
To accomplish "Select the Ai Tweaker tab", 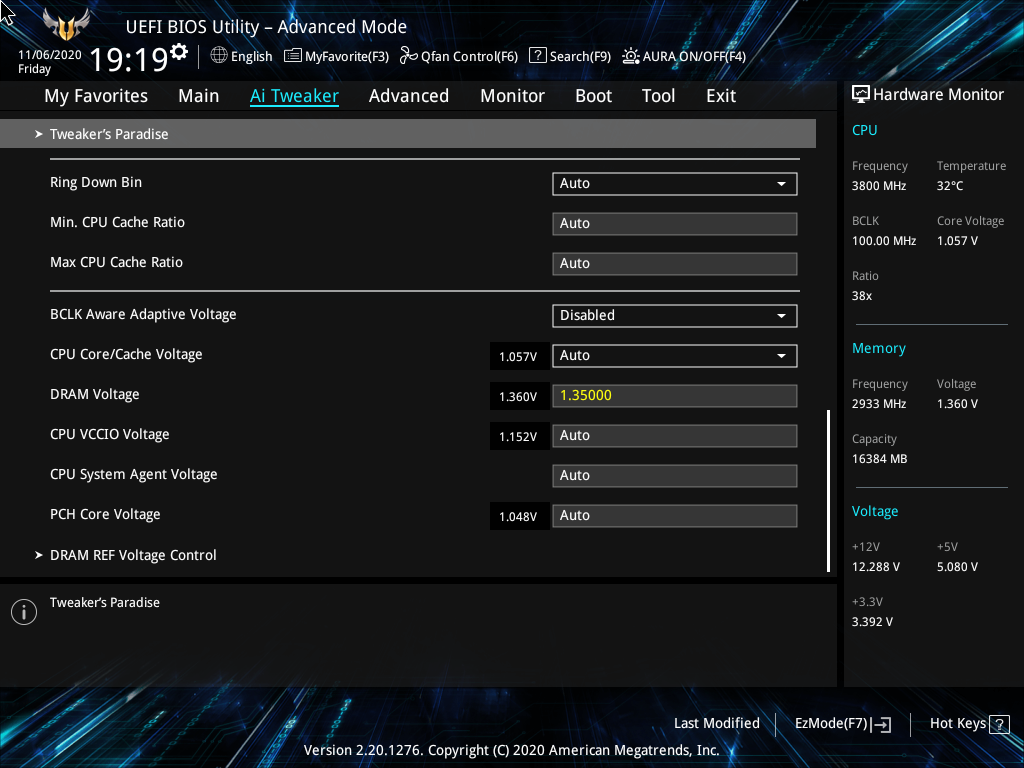I will coord(294,96).
